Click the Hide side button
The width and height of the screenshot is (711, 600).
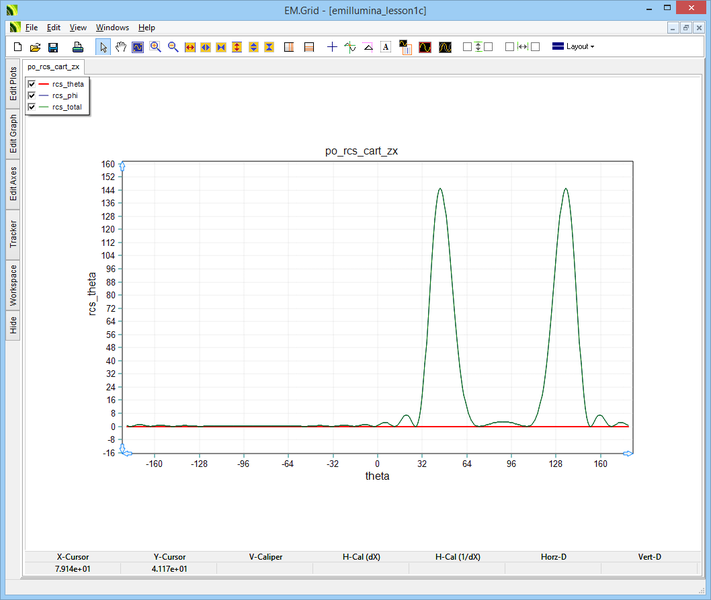tap(13, 326)
